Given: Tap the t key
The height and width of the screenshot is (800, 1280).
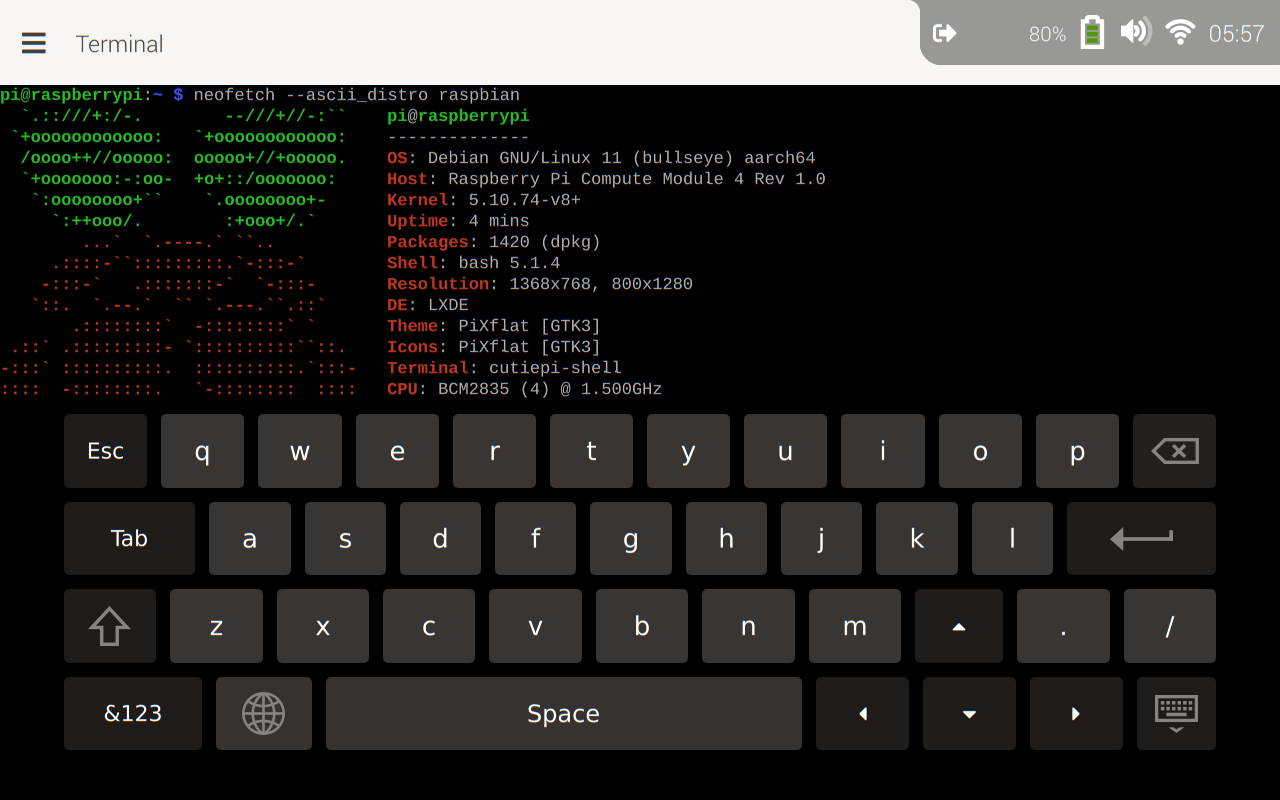Looking at the screenshot, I should tap(591, 451).
